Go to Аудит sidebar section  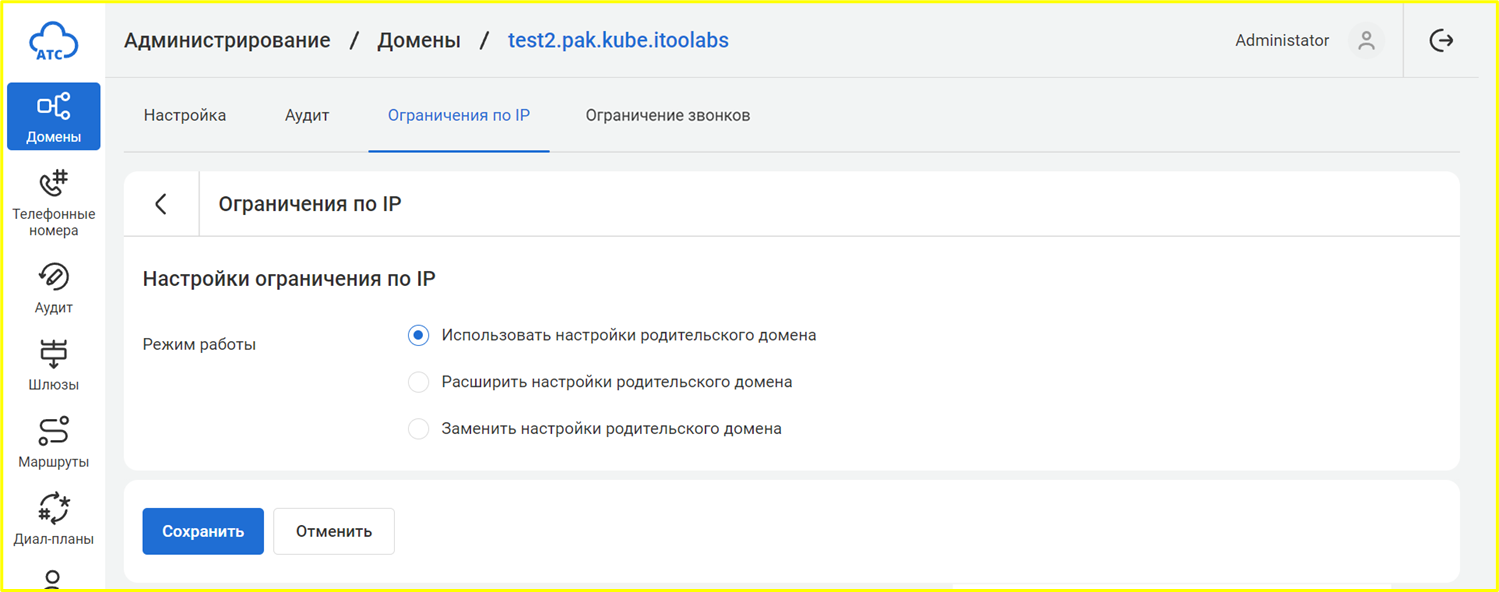[x=53, y=288]
